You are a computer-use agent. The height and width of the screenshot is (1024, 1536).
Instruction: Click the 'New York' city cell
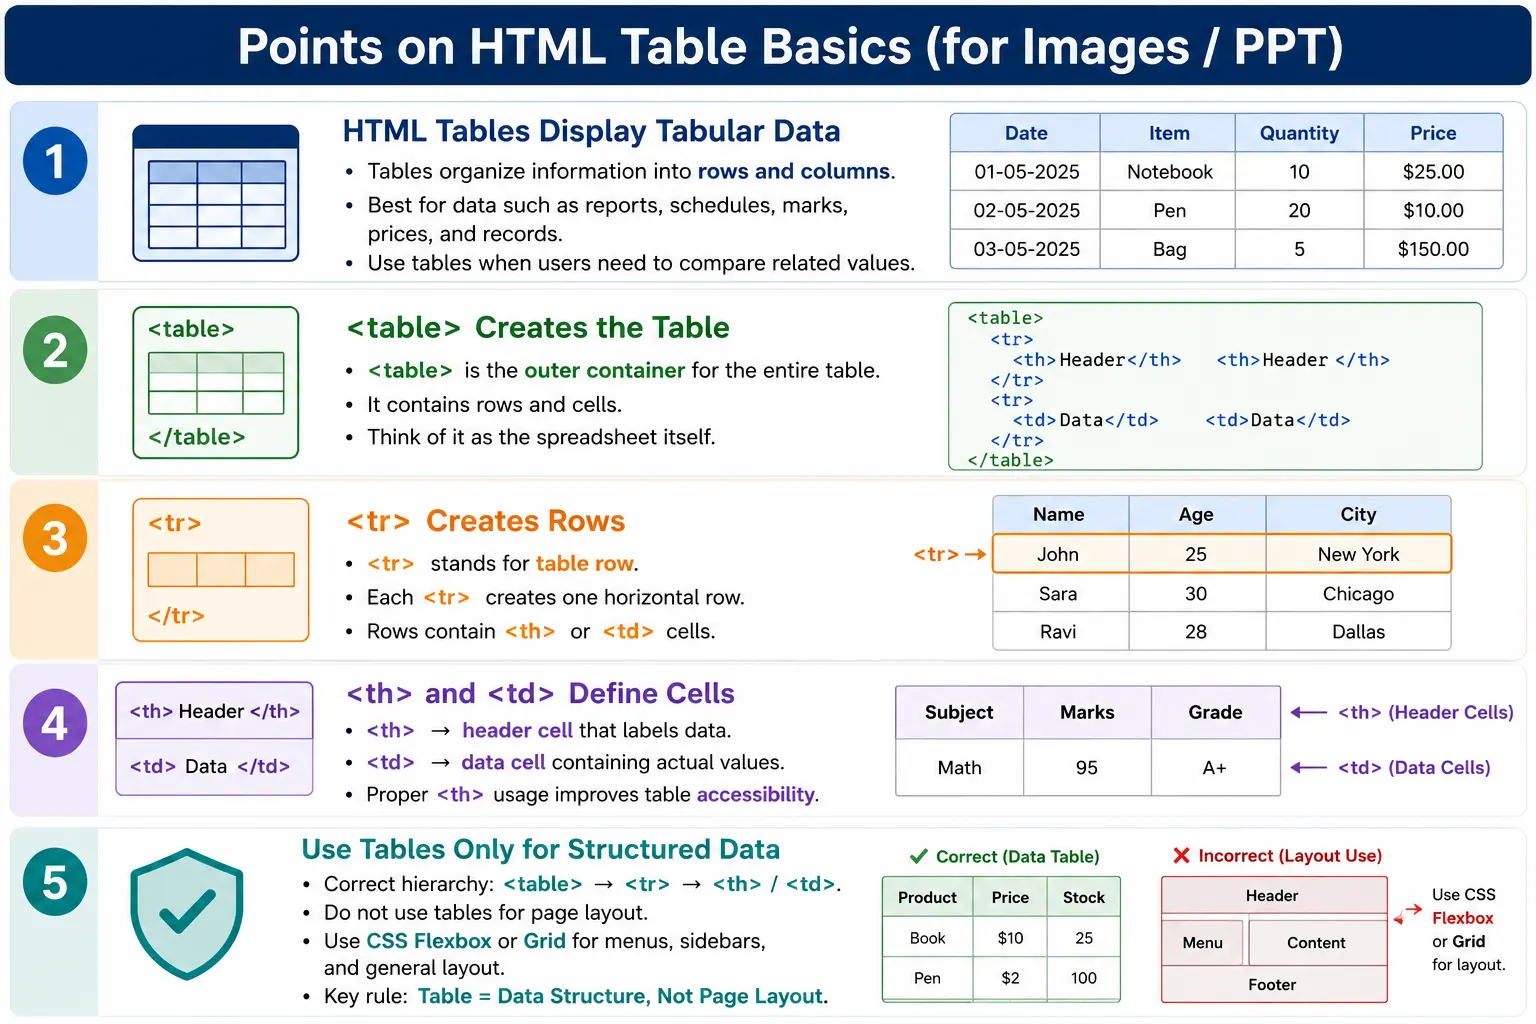(1358, 554)
